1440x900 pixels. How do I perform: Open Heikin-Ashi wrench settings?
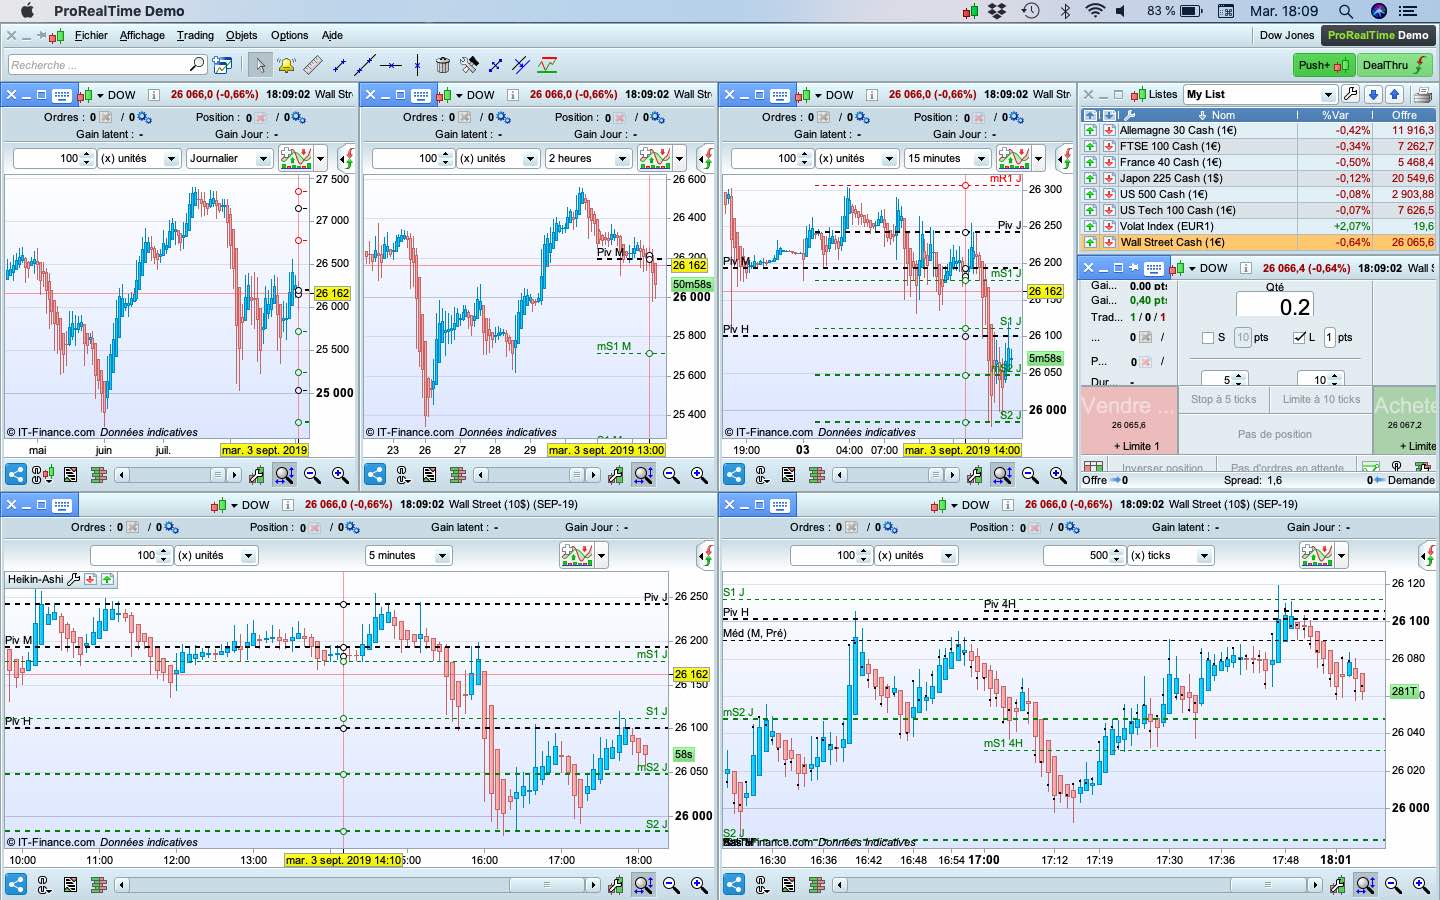pyautogui.click(x=73, y=579)
